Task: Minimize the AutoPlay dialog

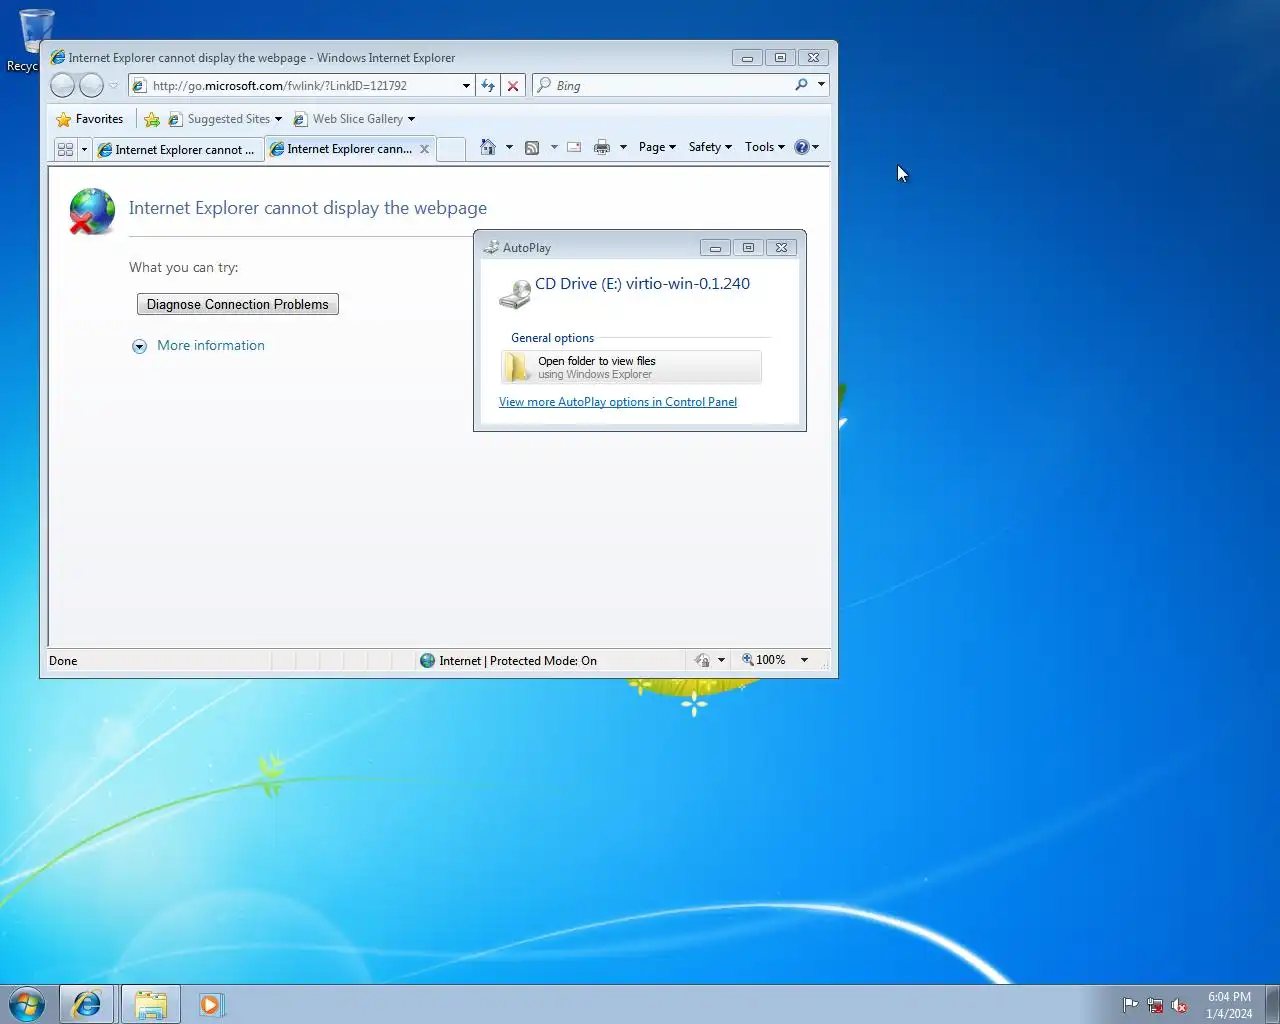Action: [715, 247]
